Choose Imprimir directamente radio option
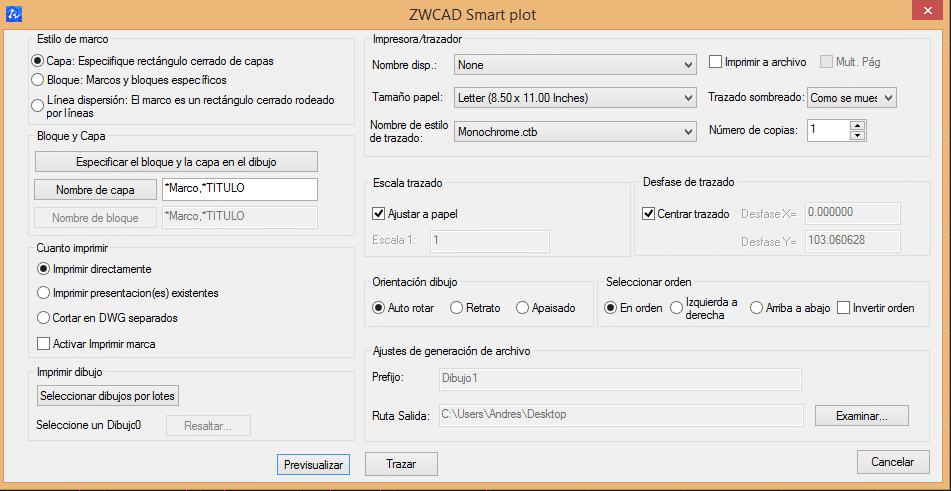Image resolution: width=951 pixels, height=491 pixels. 43,268
